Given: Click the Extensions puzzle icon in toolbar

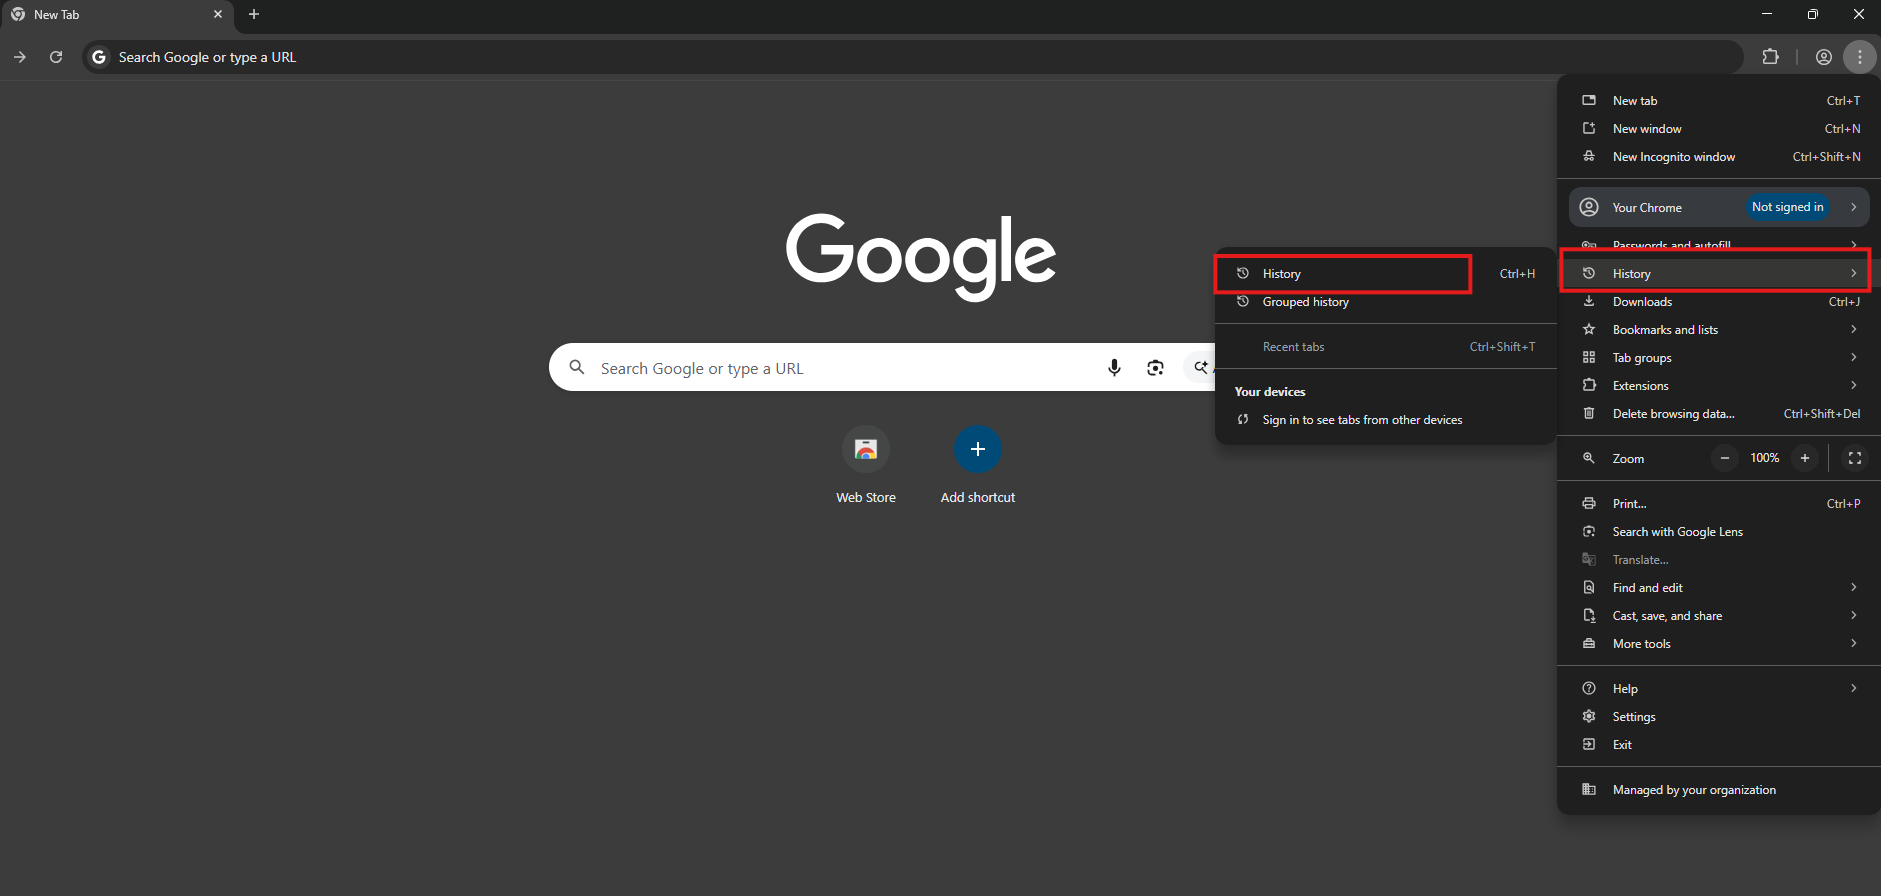Looking at the screenshot, I should point(1770,57).
